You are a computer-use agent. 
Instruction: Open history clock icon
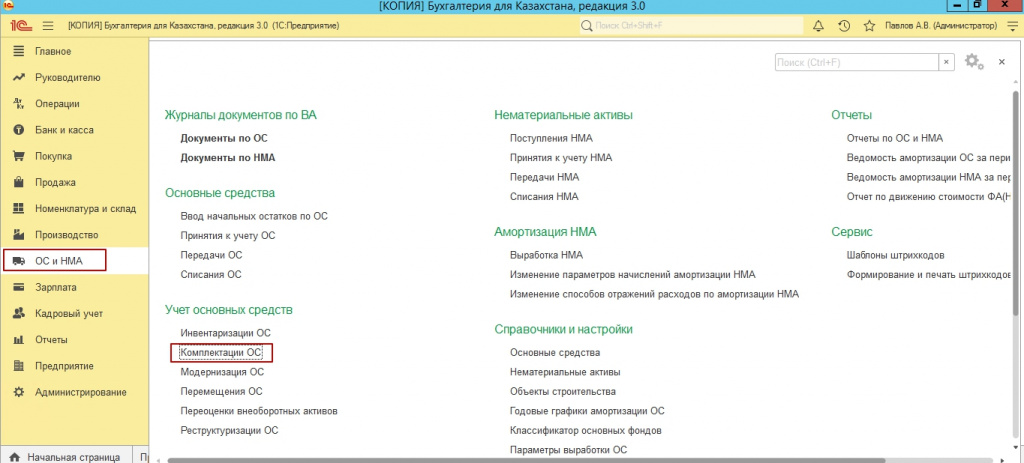click(844, 26)
